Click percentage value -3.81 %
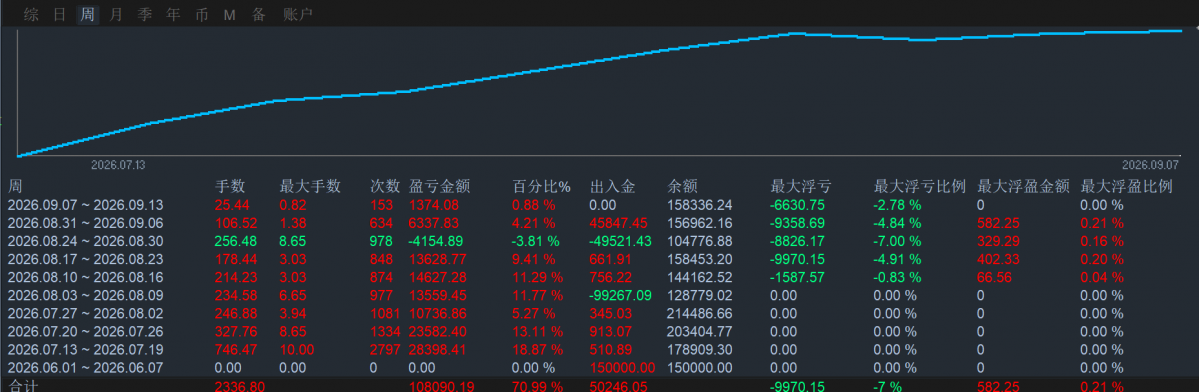This screenshot has height=392, width=1199. (535, 241)
